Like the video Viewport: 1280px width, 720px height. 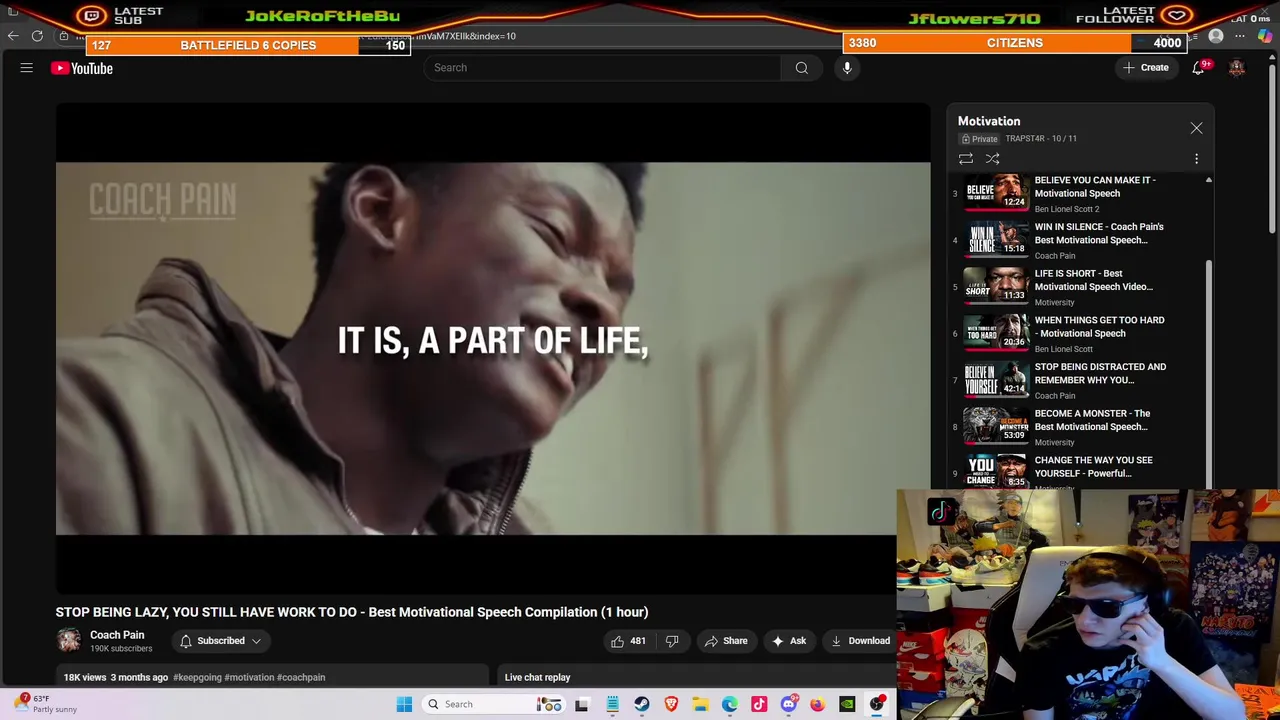(629, 641)
